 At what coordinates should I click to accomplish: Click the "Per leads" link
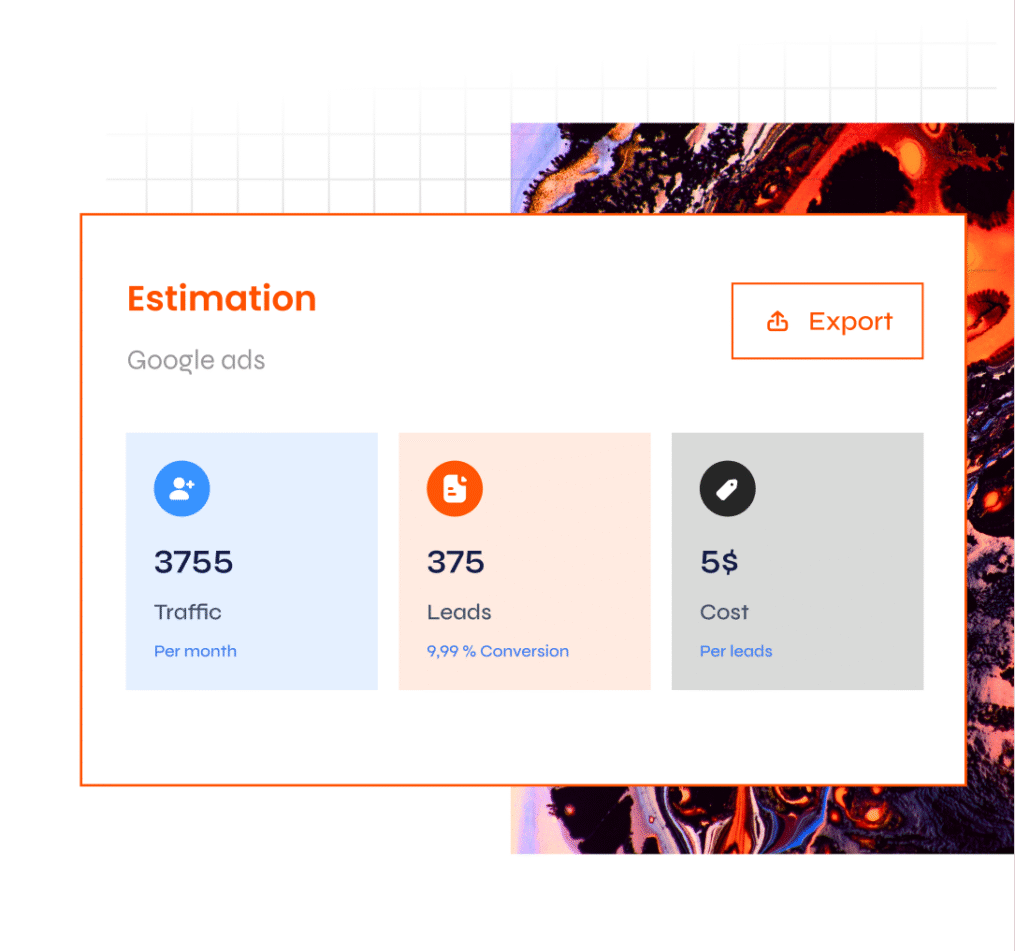pyautogui.click(x=736, y=651)
